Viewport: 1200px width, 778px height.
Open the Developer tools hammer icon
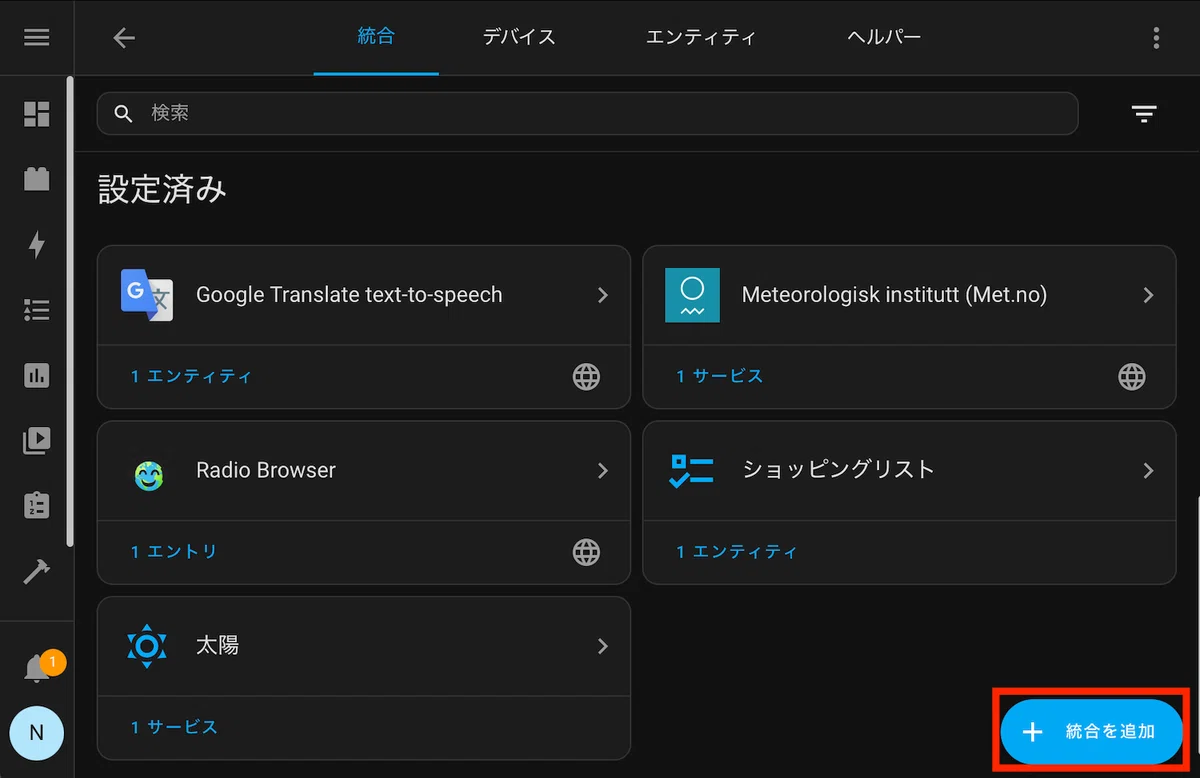(x=37, y=571)
